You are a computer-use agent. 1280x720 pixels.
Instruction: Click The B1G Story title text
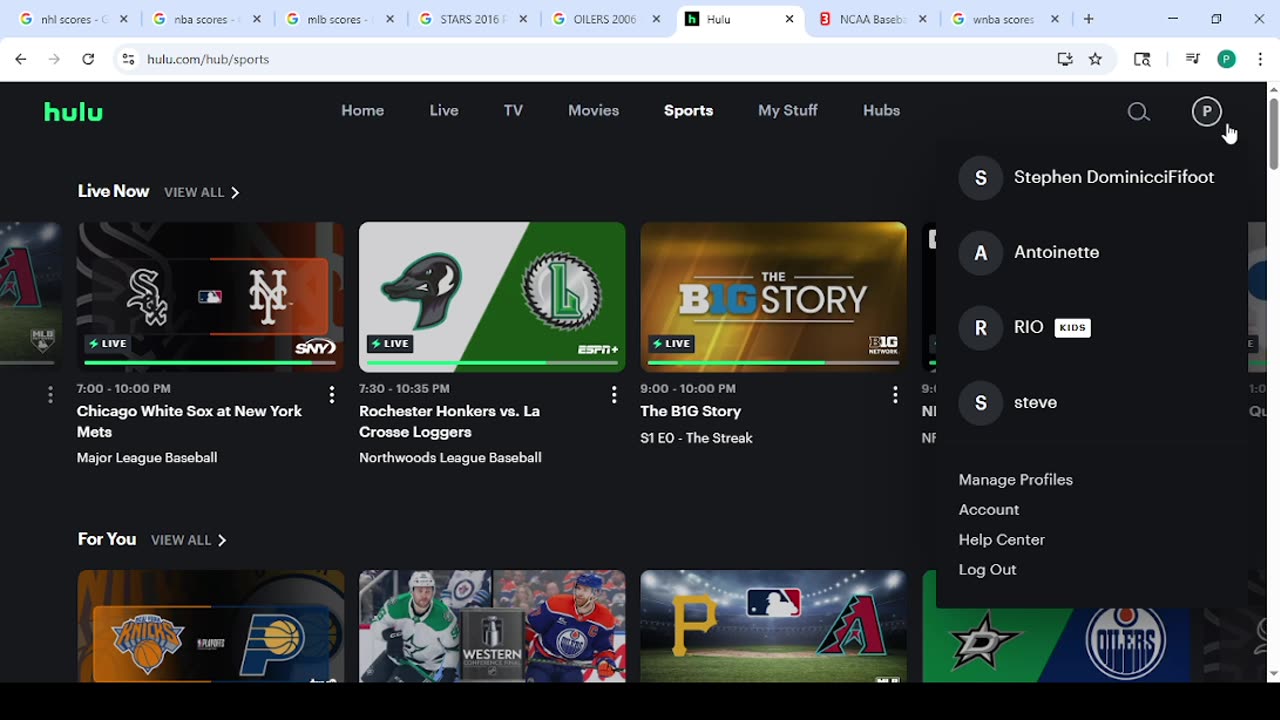[x=691, y=411]
